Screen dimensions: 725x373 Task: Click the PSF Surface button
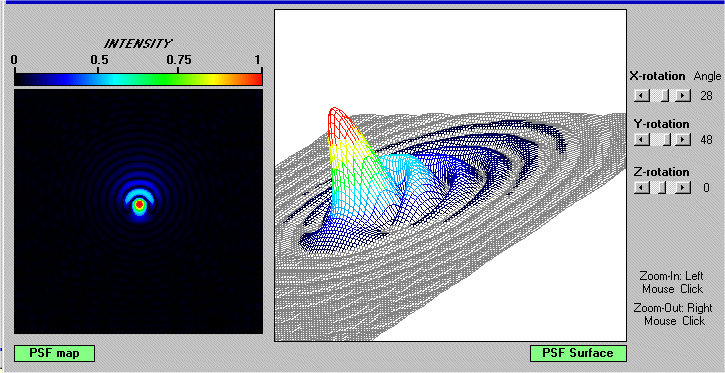coord(578,353)
